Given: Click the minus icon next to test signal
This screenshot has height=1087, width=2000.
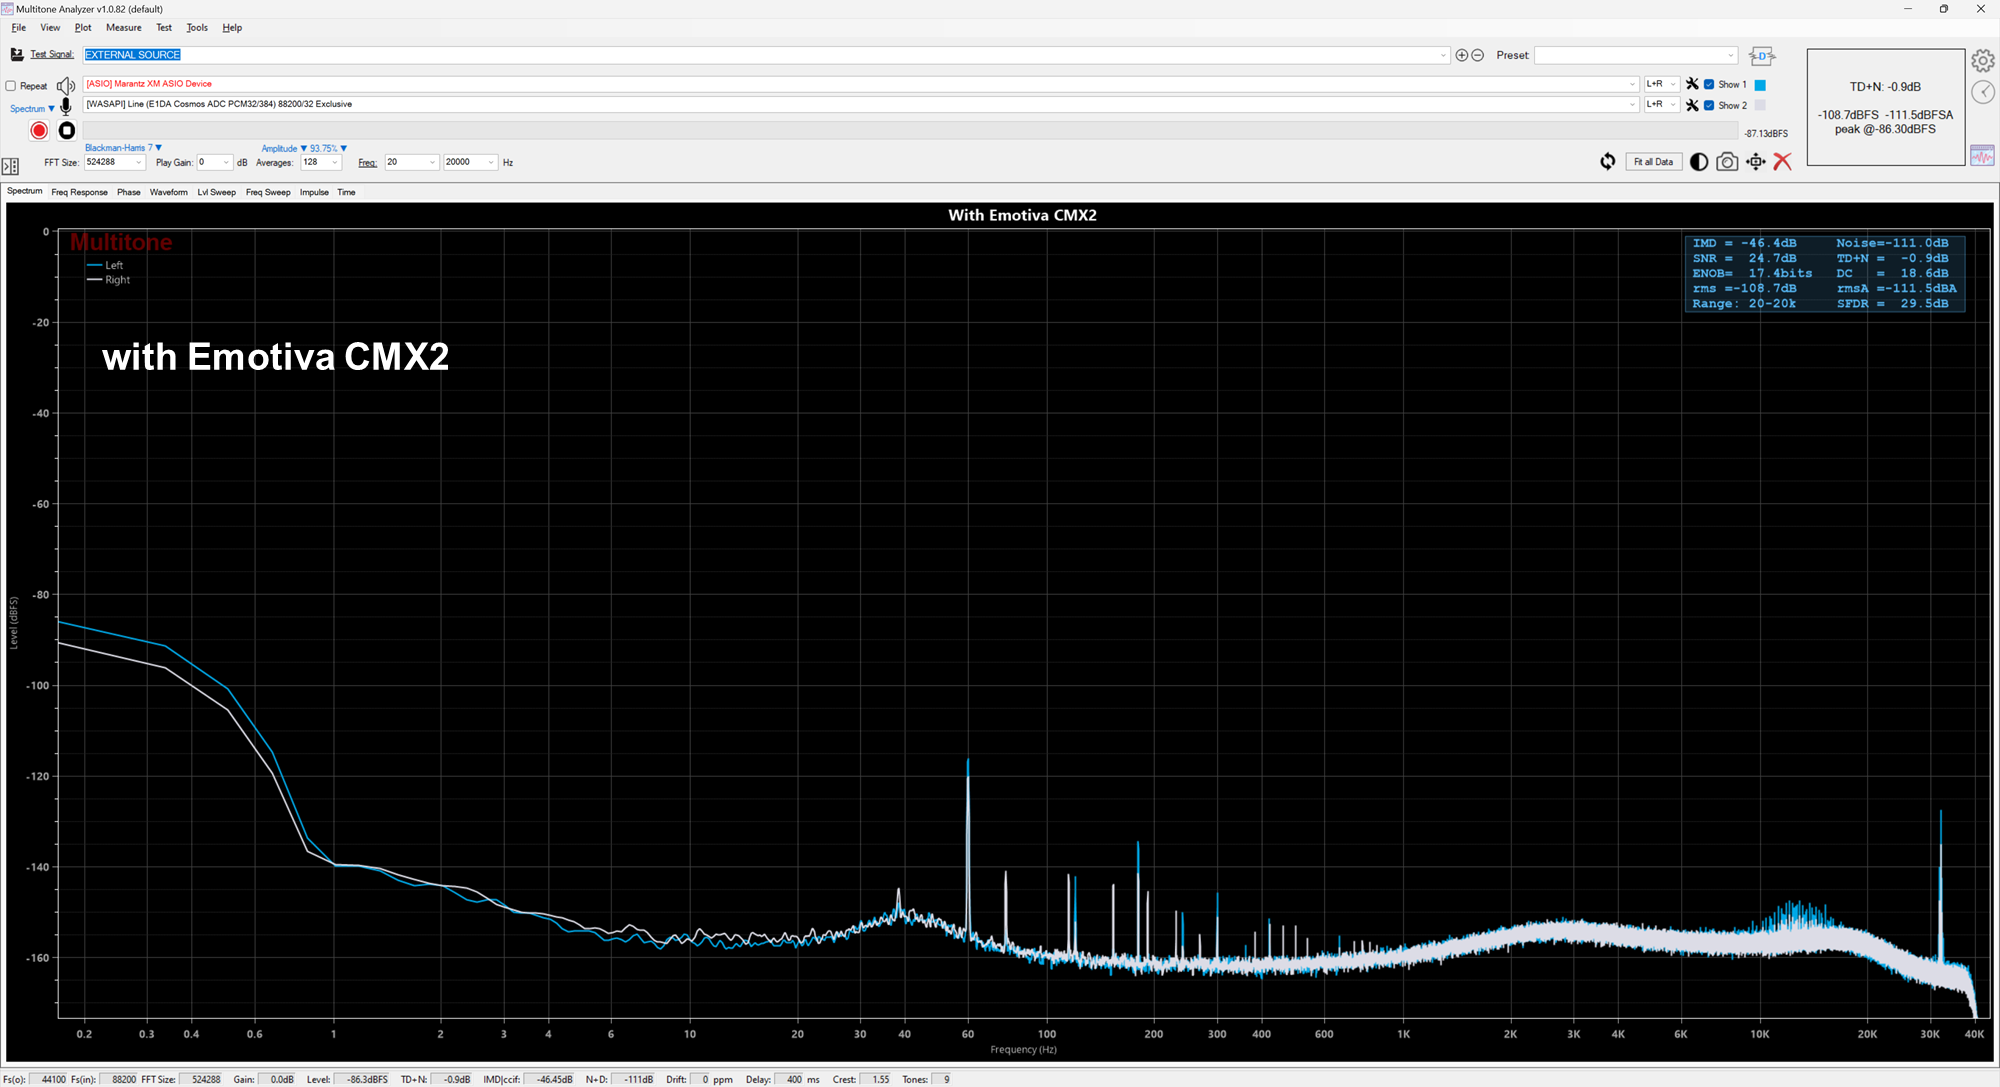Looking at the screenshot, I should tap(1478, 55).
